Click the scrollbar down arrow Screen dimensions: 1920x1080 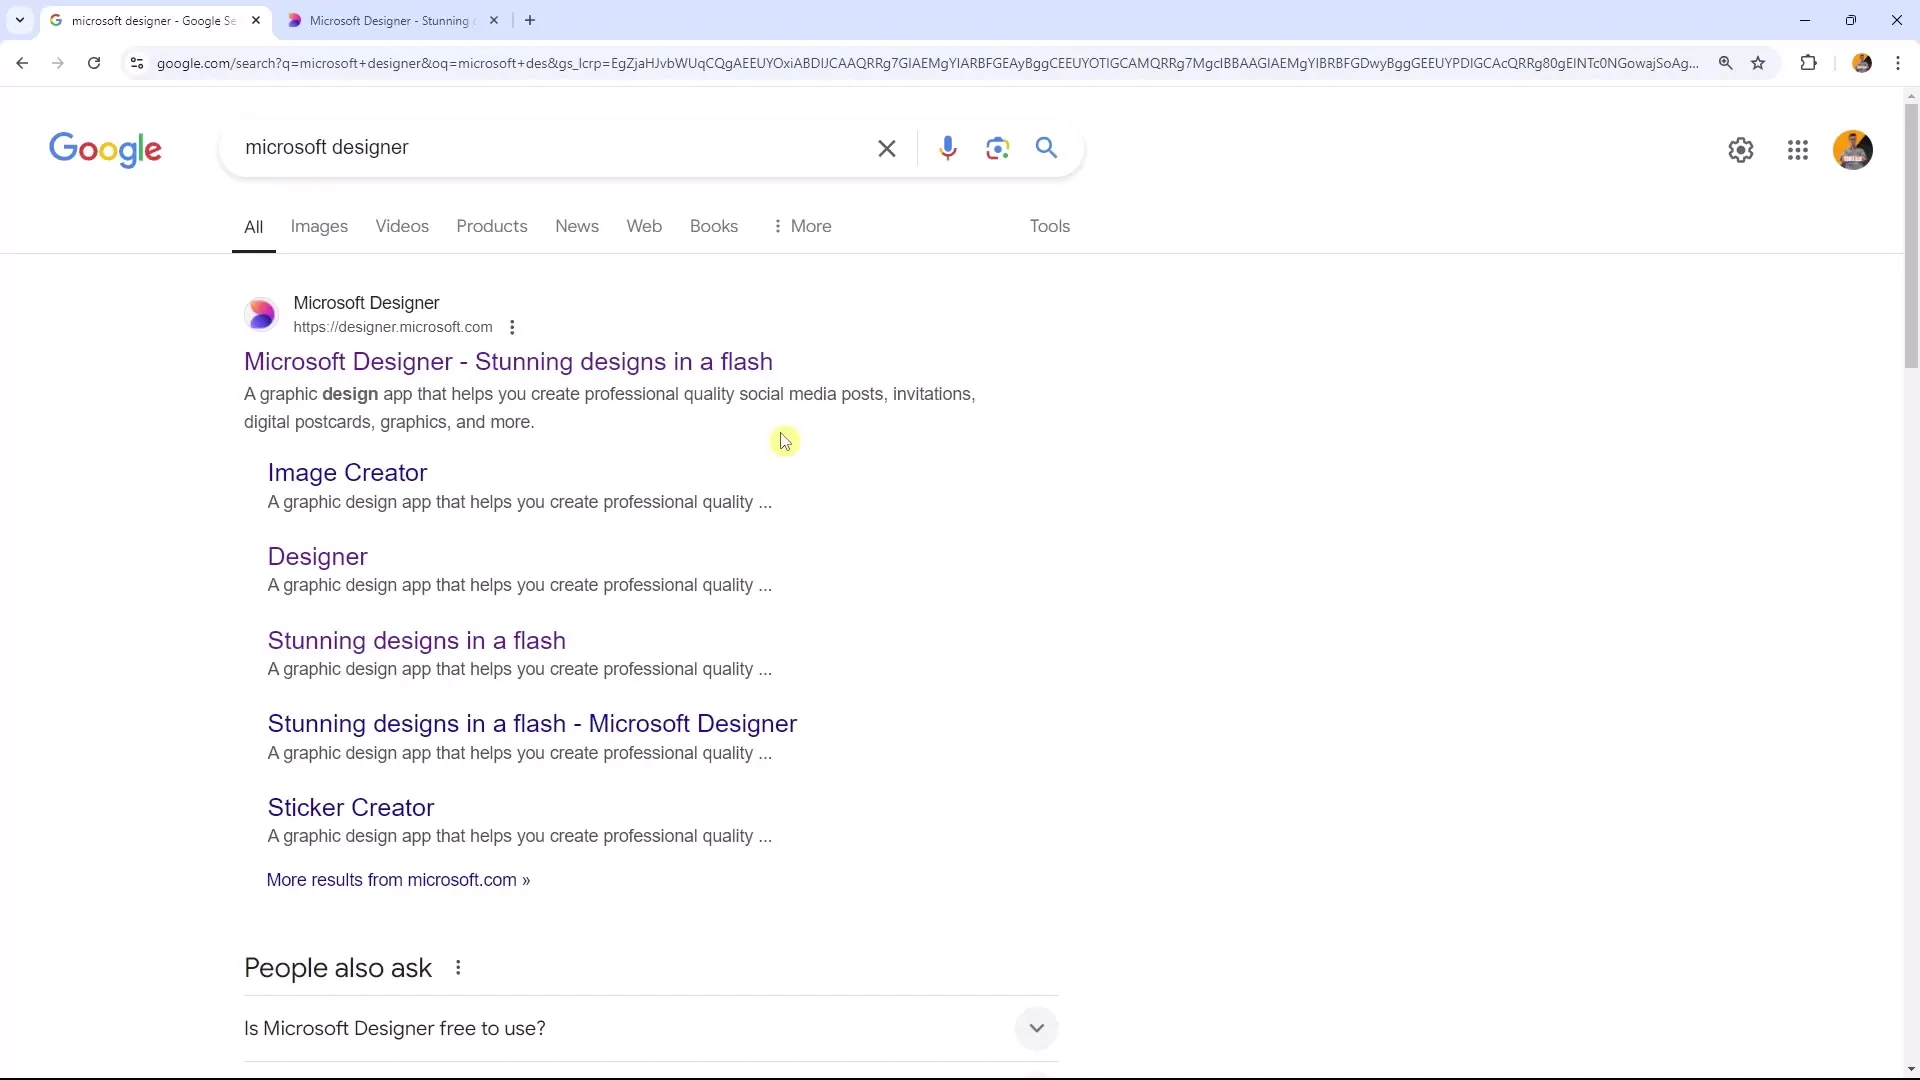[x=1911, y=1070]
